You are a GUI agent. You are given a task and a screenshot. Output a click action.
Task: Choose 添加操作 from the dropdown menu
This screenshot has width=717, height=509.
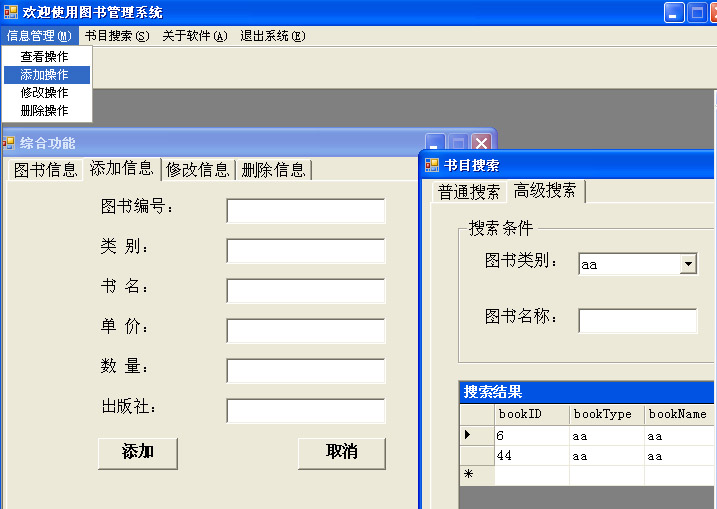47,75
